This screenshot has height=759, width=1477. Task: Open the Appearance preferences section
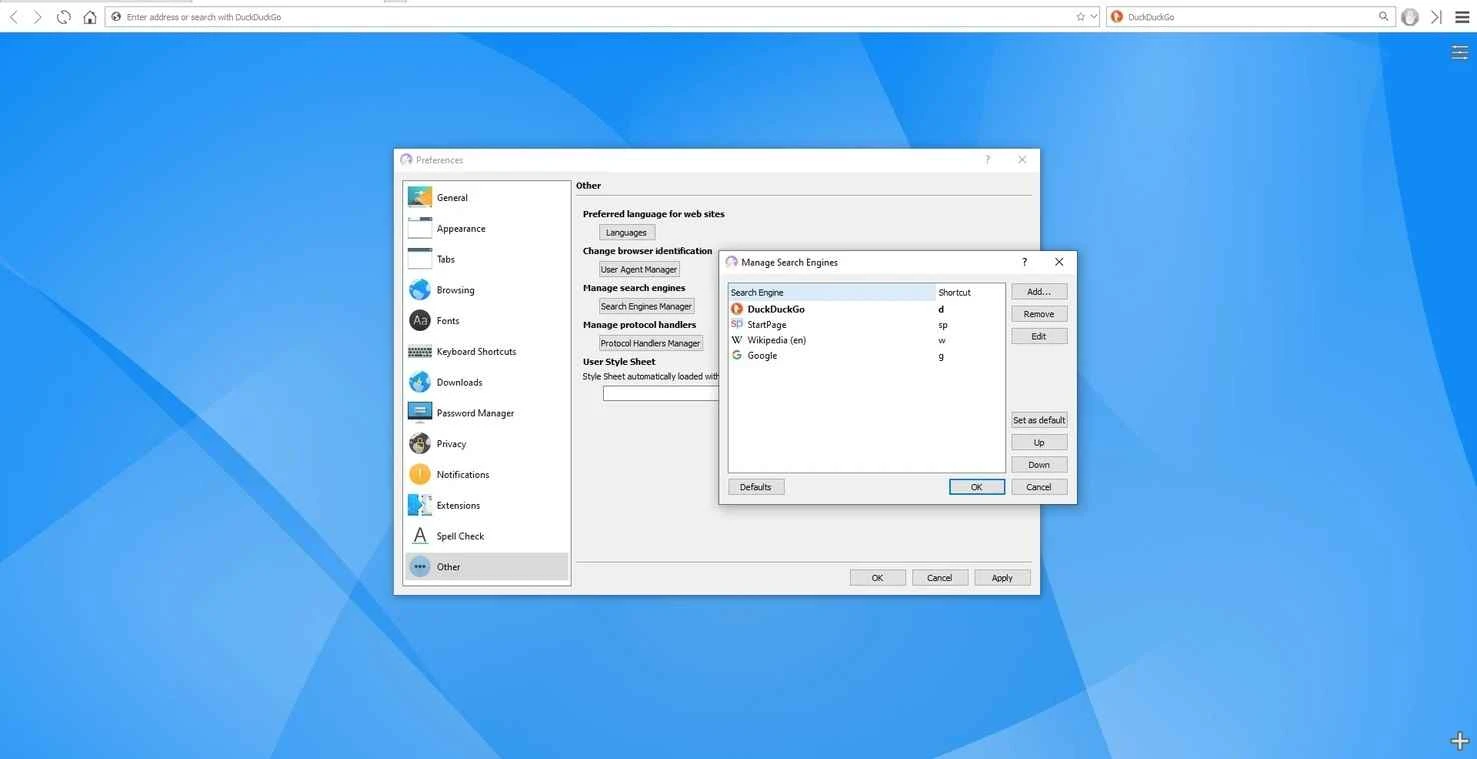[487, 229]
